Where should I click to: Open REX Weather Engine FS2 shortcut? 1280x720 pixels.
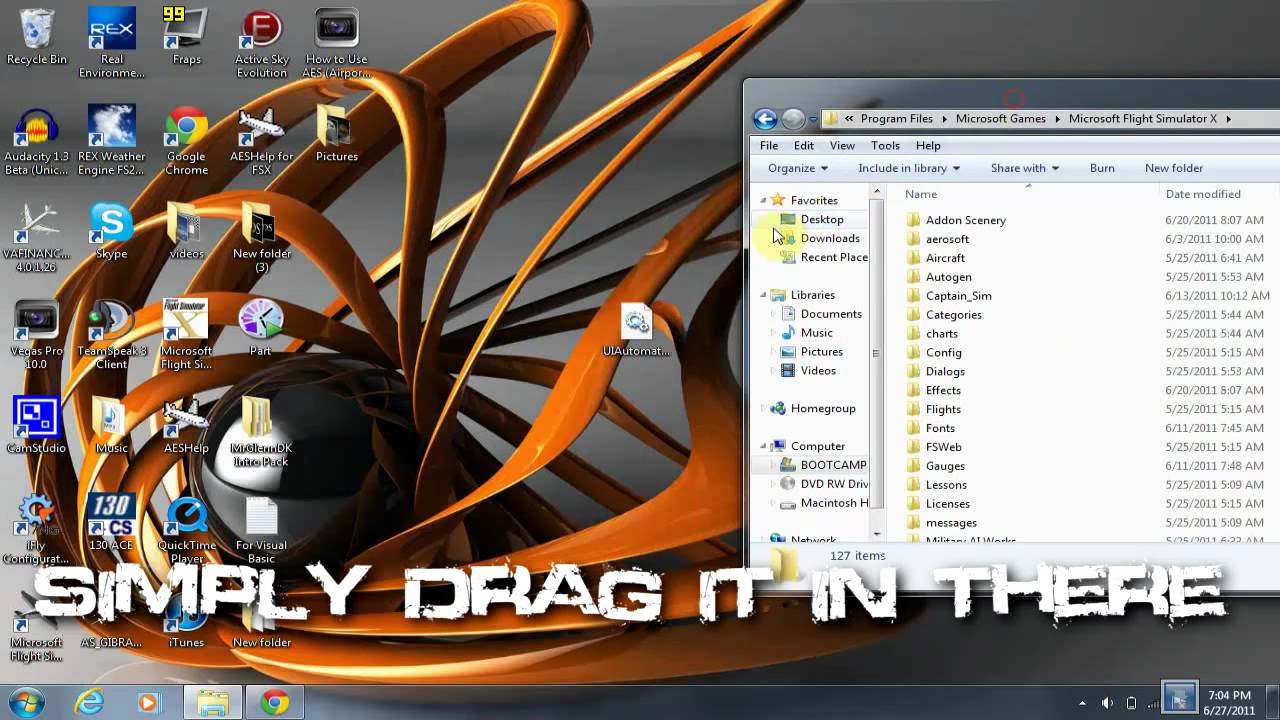click(111, 140)
